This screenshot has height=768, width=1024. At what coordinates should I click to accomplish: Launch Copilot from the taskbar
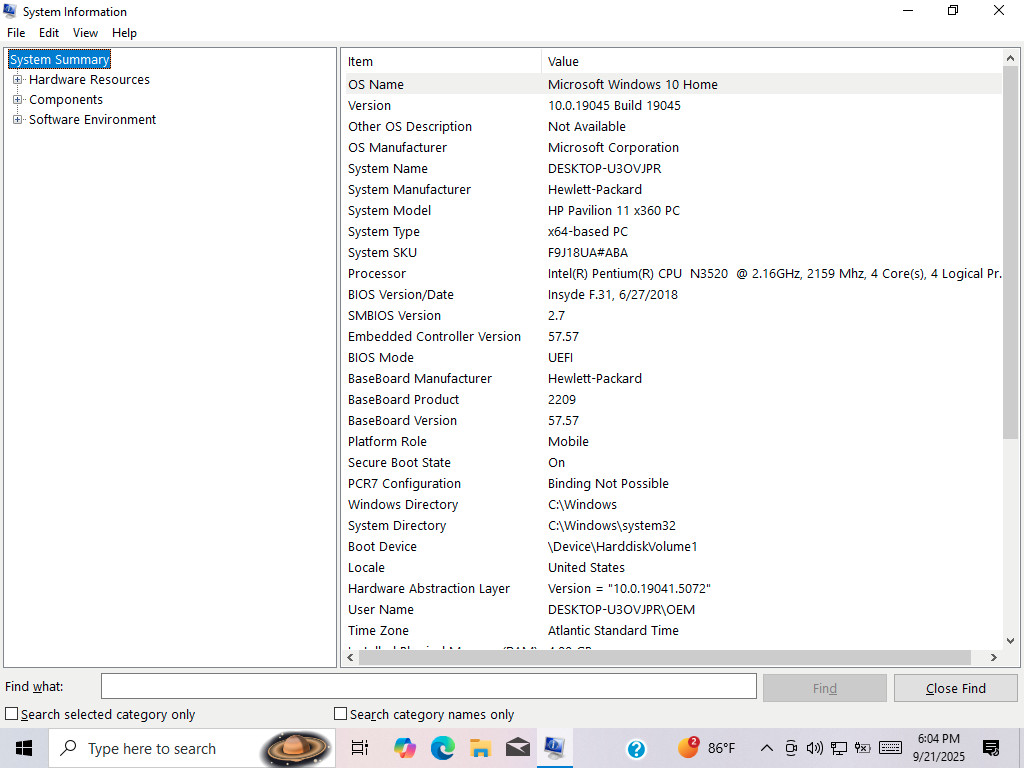pos(405,748)
